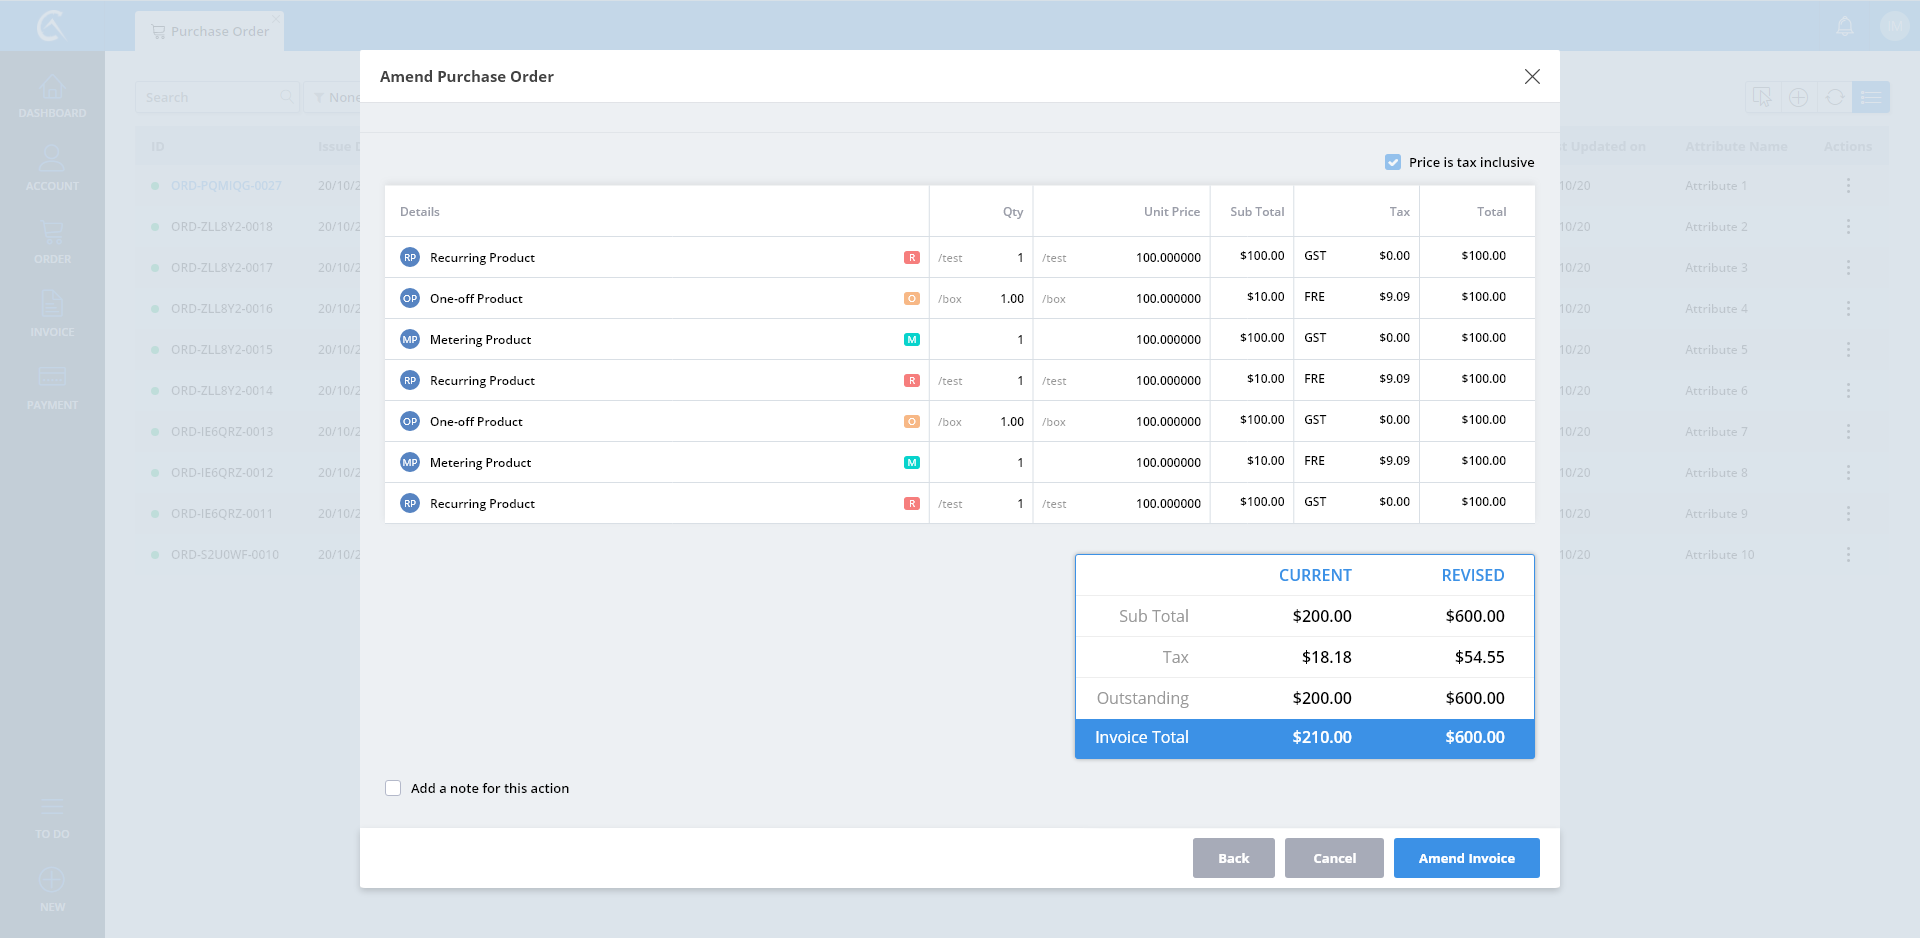
Task: Click the Amend Invoice button
Action: coord(1466,858)
